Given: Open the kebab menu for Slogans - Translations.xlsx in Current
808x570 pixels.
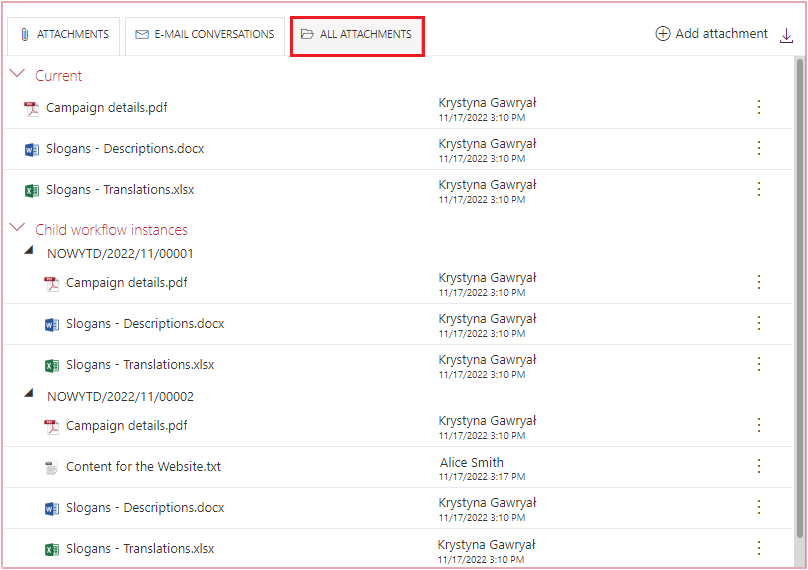Looking at the screenshot, I should click(759, 189).
